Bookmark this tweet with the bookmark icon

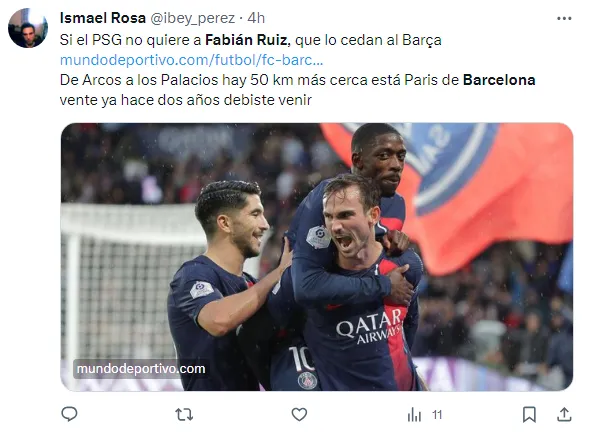pyautogui.click(x=529, y=415)
